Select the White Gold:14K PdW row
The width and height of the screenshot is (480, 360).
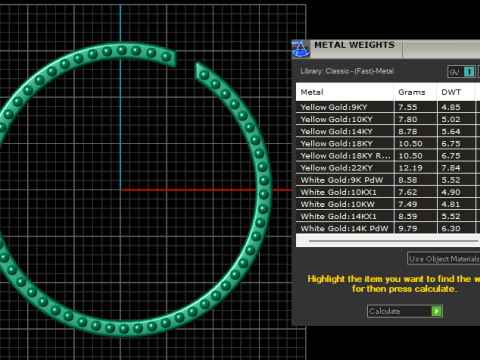388,228
